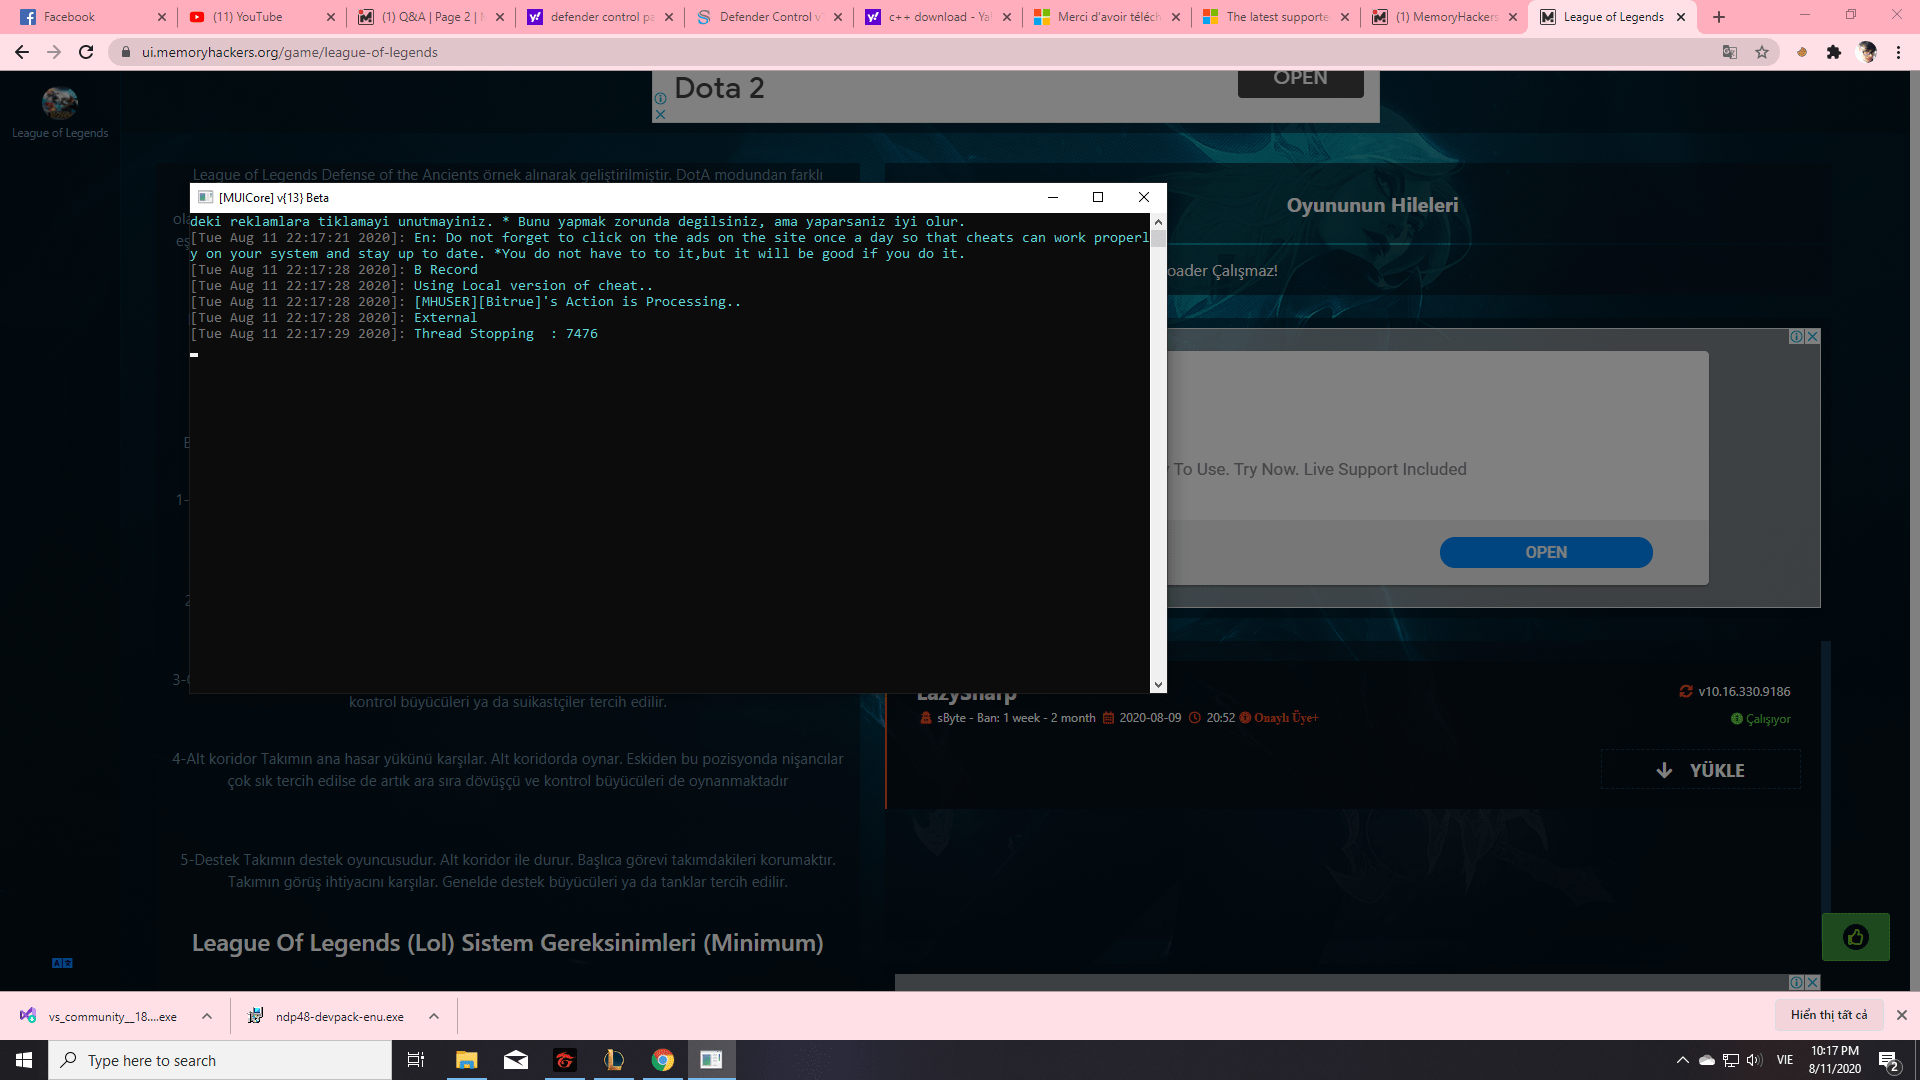Click the Hiển thị tất cả button
The width and height of the screenshot is (1920, 1080).
click(1829, 1015)
